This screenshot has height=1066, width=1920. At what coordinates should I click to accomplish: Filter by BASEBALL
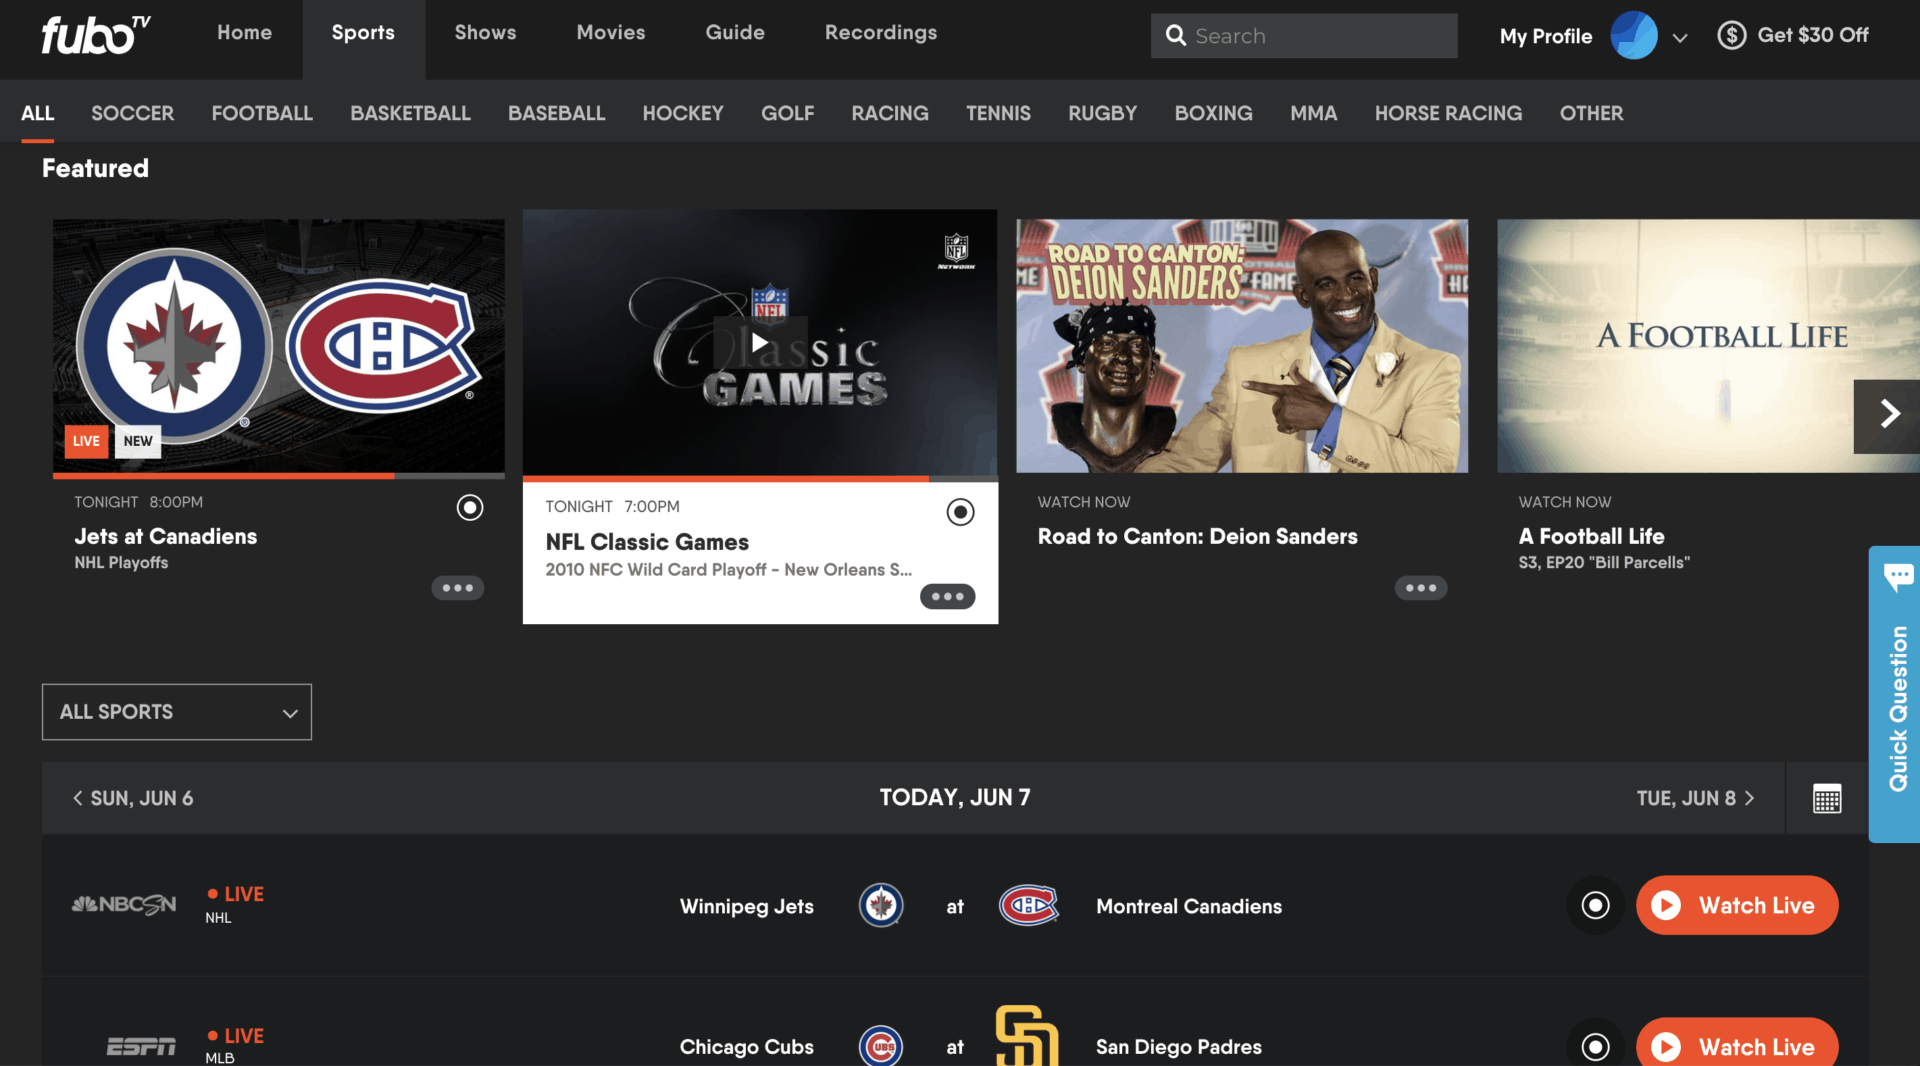(x=556, y=113)
